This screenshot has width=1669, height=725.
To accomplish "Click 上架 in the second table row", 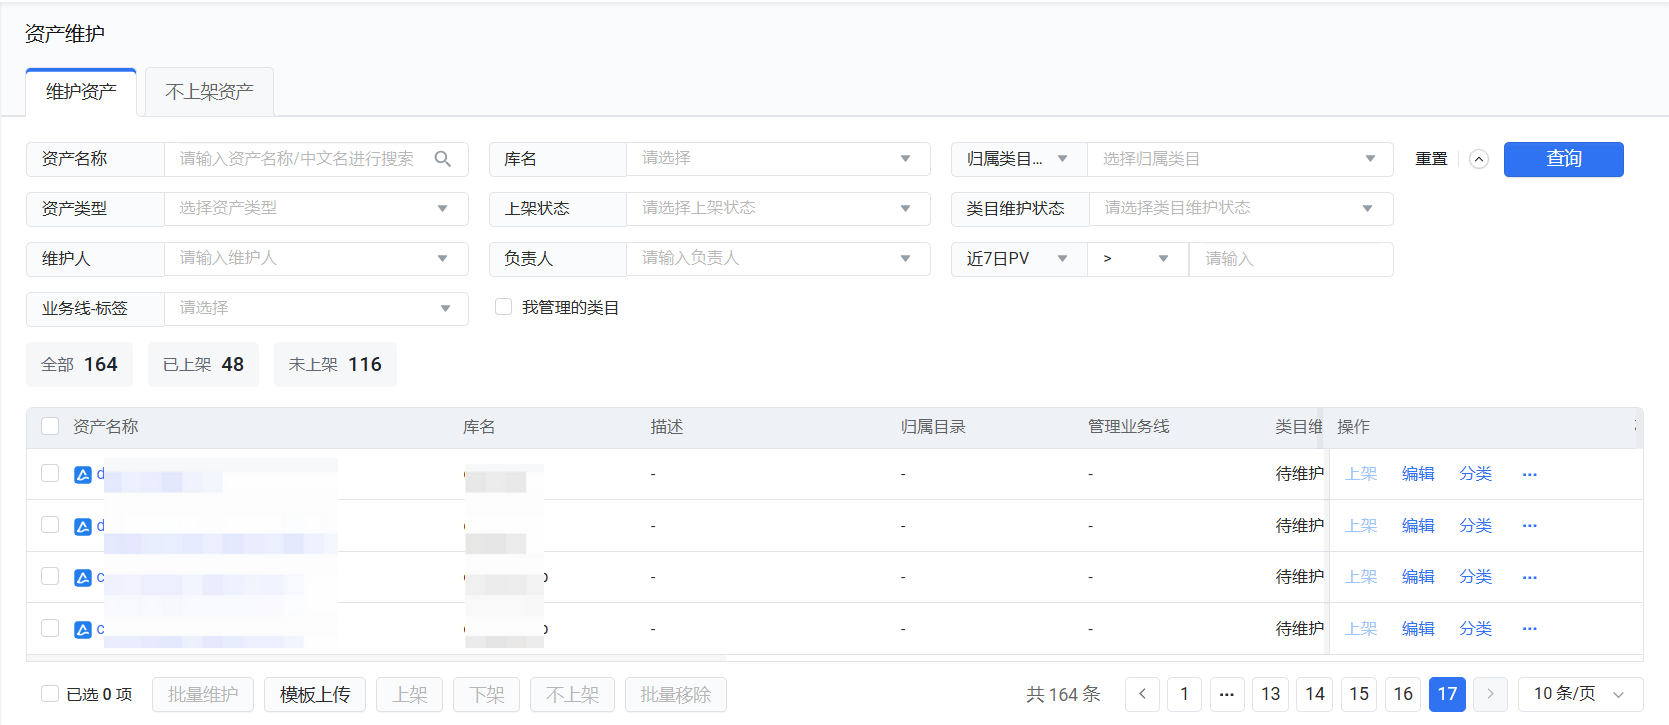I will click(1361, 526).
